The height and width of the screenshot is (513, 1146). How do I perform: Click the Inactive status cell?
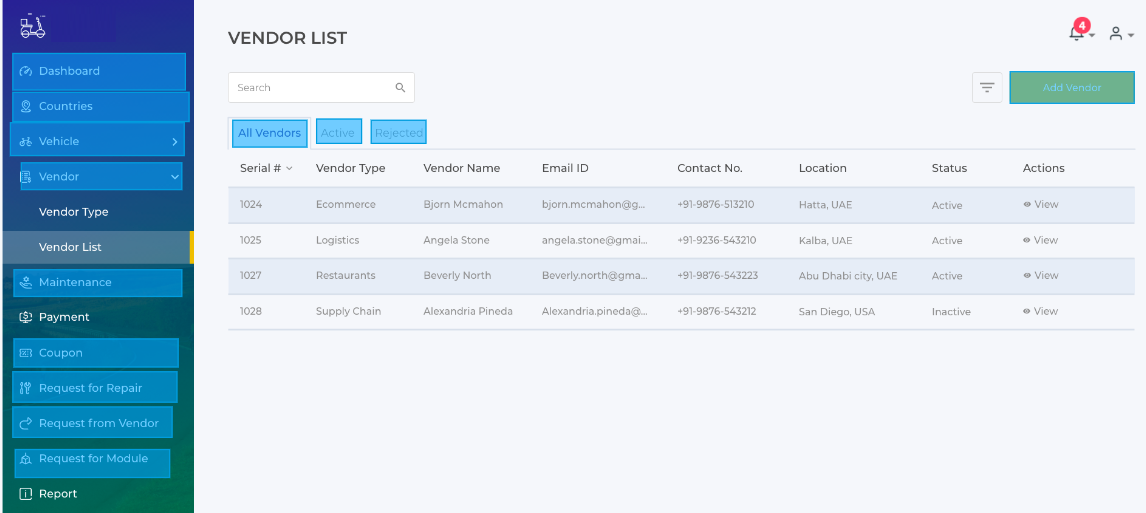[951, 311]
